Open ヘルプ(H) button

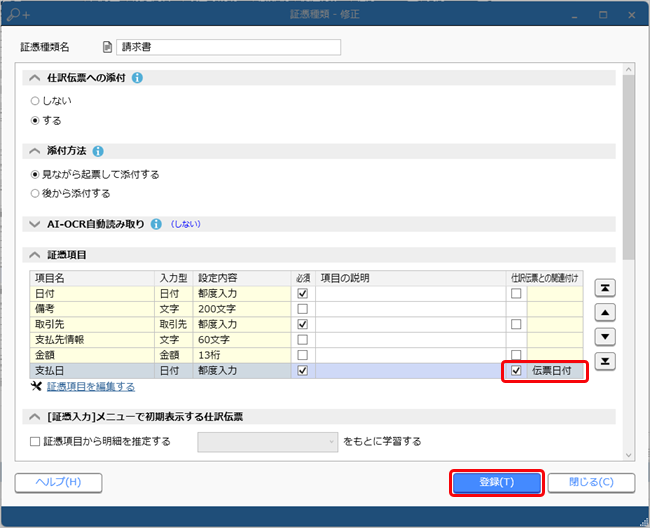tap(58, 482)
